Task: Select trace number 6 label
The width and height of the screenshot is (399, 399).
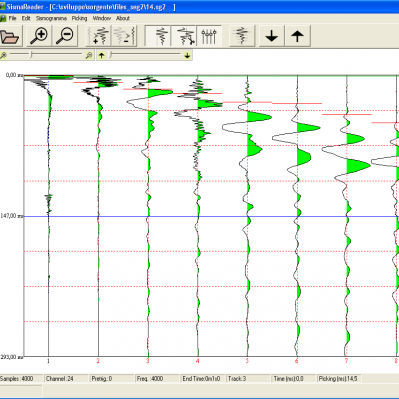Action: point(297,361)
